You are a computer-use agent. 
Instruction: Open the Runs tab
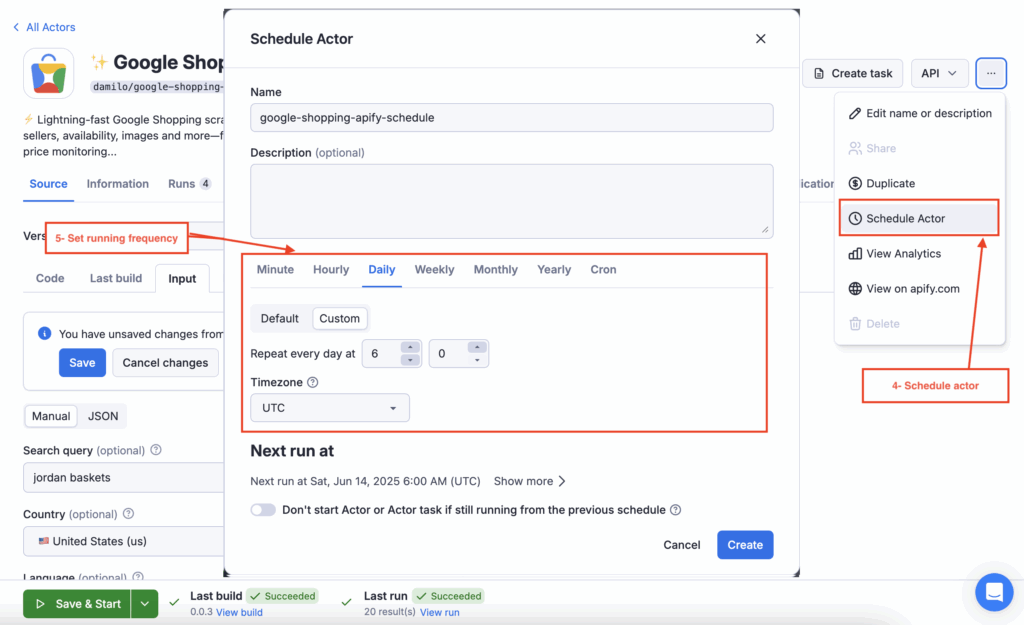[x=189, y=184]
